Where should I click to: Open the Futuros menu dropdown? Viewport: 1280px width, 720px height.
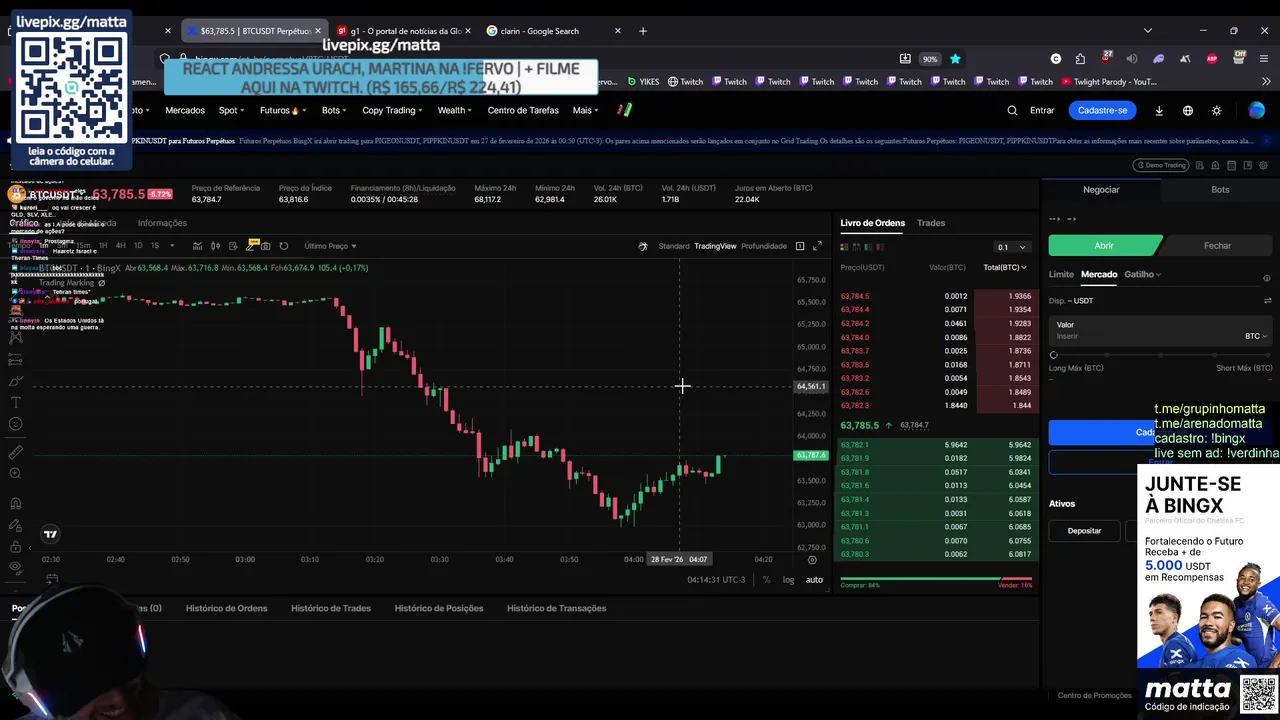pos(283,110)
